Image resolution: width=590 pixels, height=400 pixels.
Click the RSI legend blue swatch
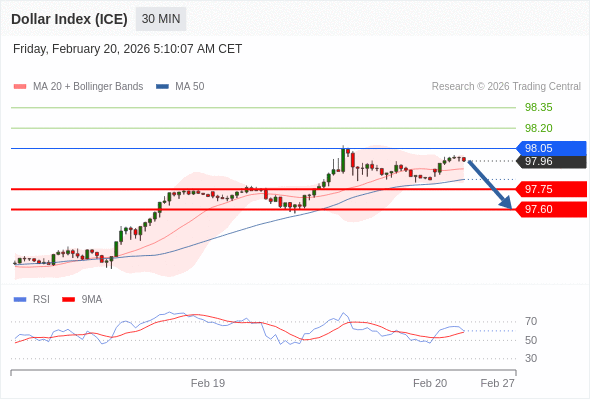(20, 300)
